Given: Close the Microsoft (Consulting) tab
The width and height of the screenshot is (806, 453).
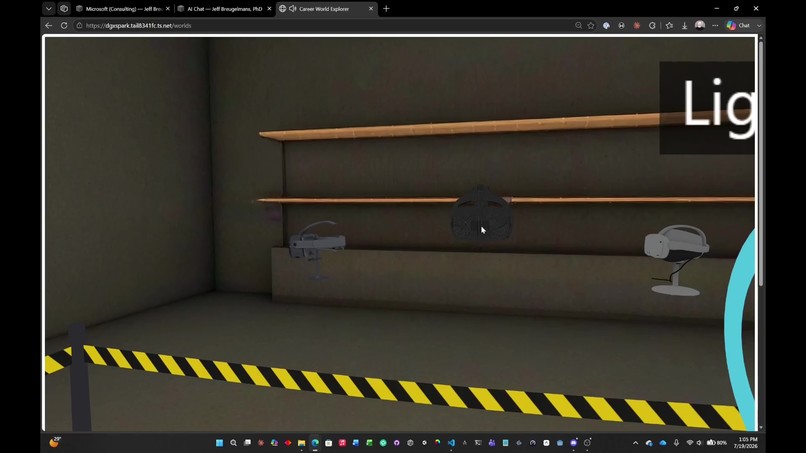Looking at the screenshot, I should click(168, 9).
